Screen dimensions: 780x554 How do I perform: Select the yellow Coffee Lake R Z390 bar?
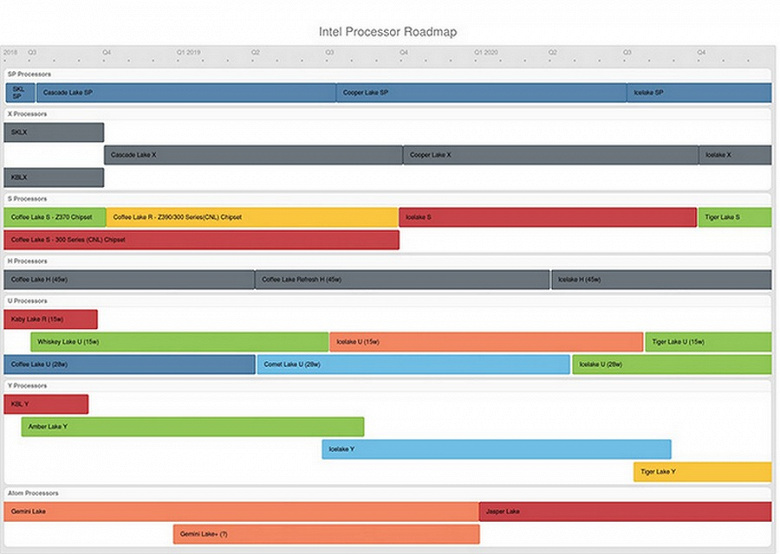[x=252, y=217]
